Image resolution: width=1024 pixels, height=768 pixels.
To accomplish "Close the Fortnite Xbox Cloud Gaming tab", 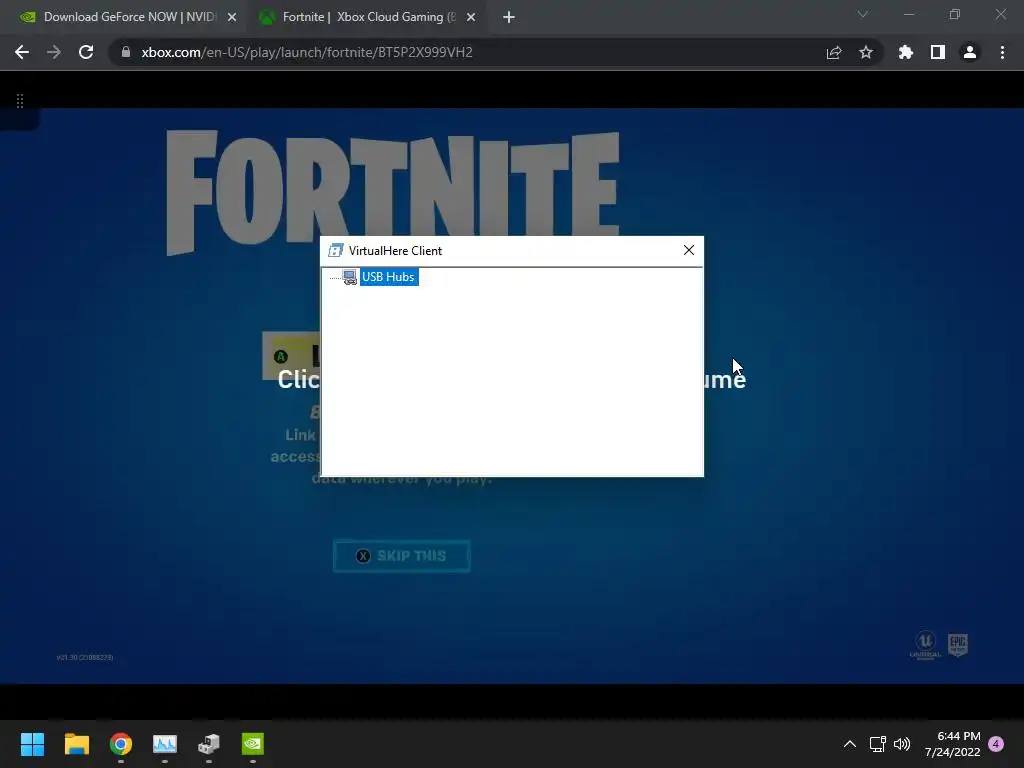I will 471,17.
